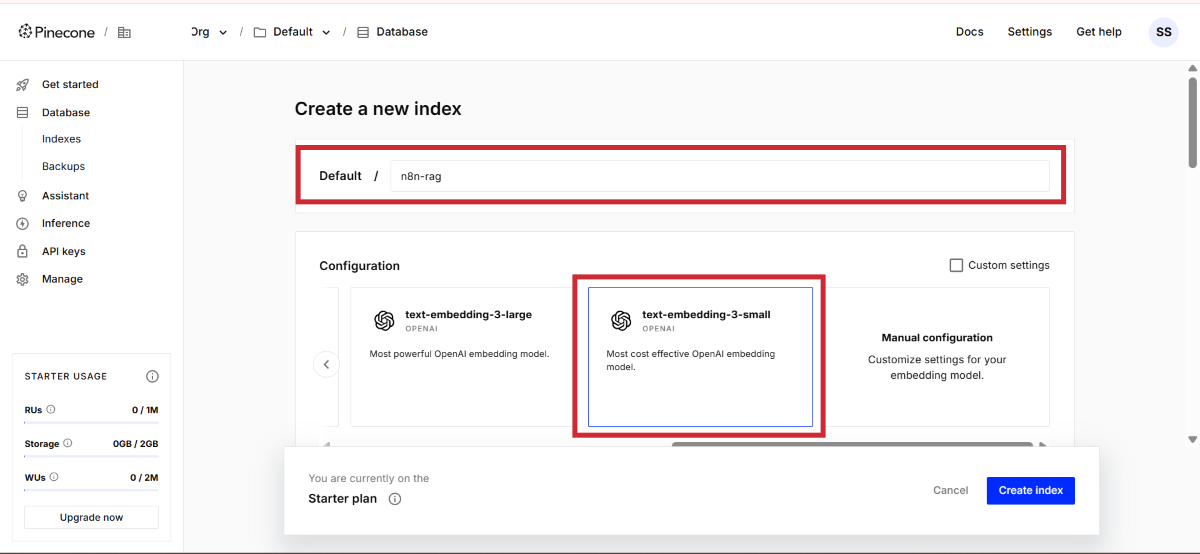Viewport: 1200px width, 554px height.
Task: Click the Manage gear icon
Action: pyautogui.click(x=22, y=280)
